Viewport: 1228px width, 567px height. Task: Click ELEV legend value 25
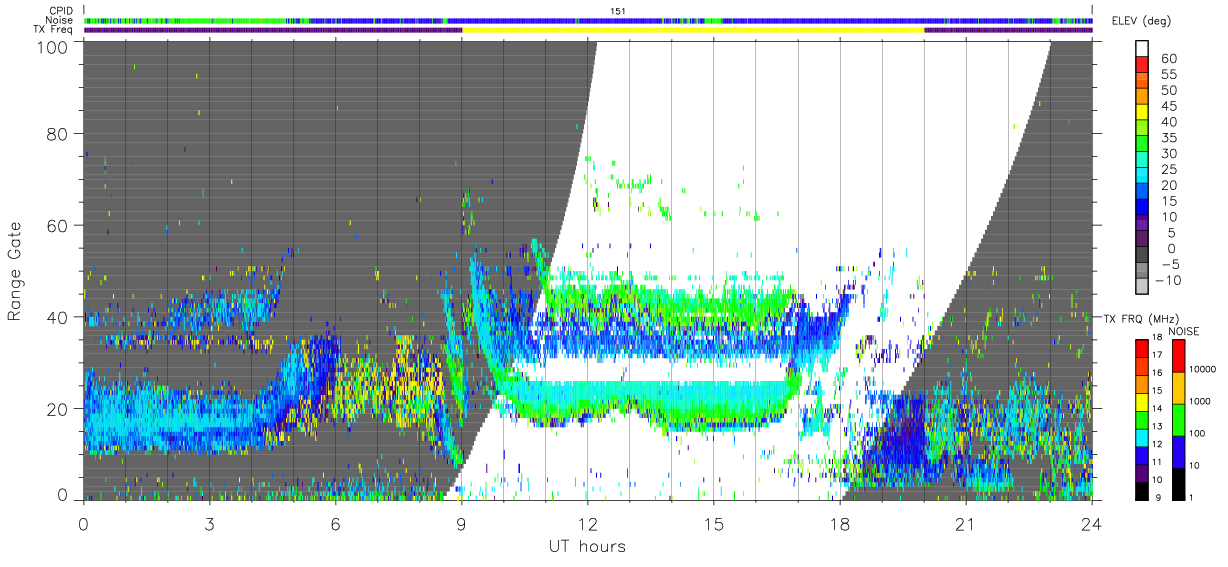point(1168,169)
